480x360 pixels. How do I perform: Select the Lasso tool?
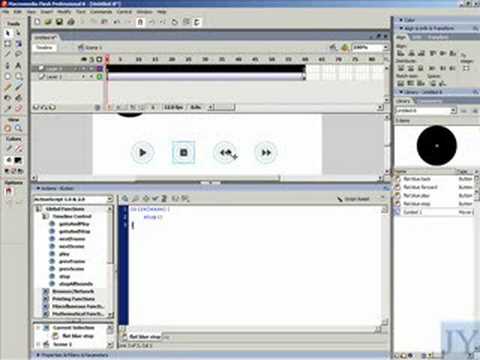click(18, 54)
